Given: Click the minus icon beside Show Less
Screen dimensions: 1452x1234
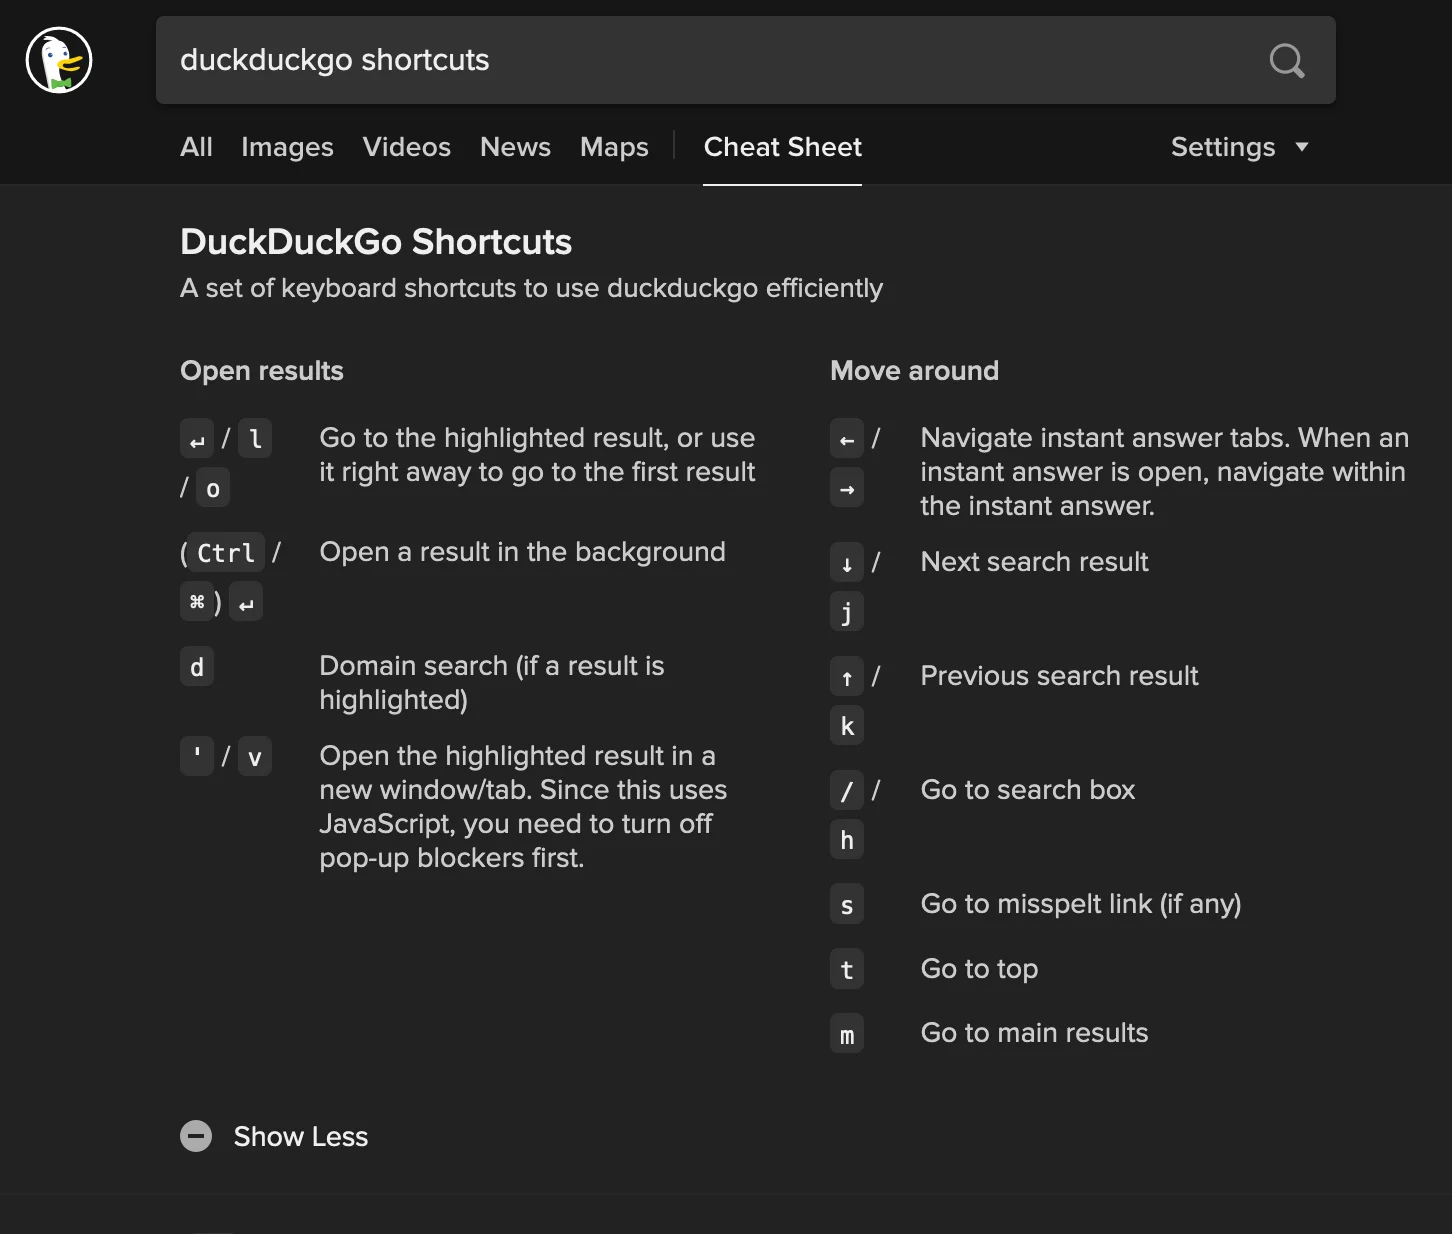Looking at the screenshot, I should 196,1136.
